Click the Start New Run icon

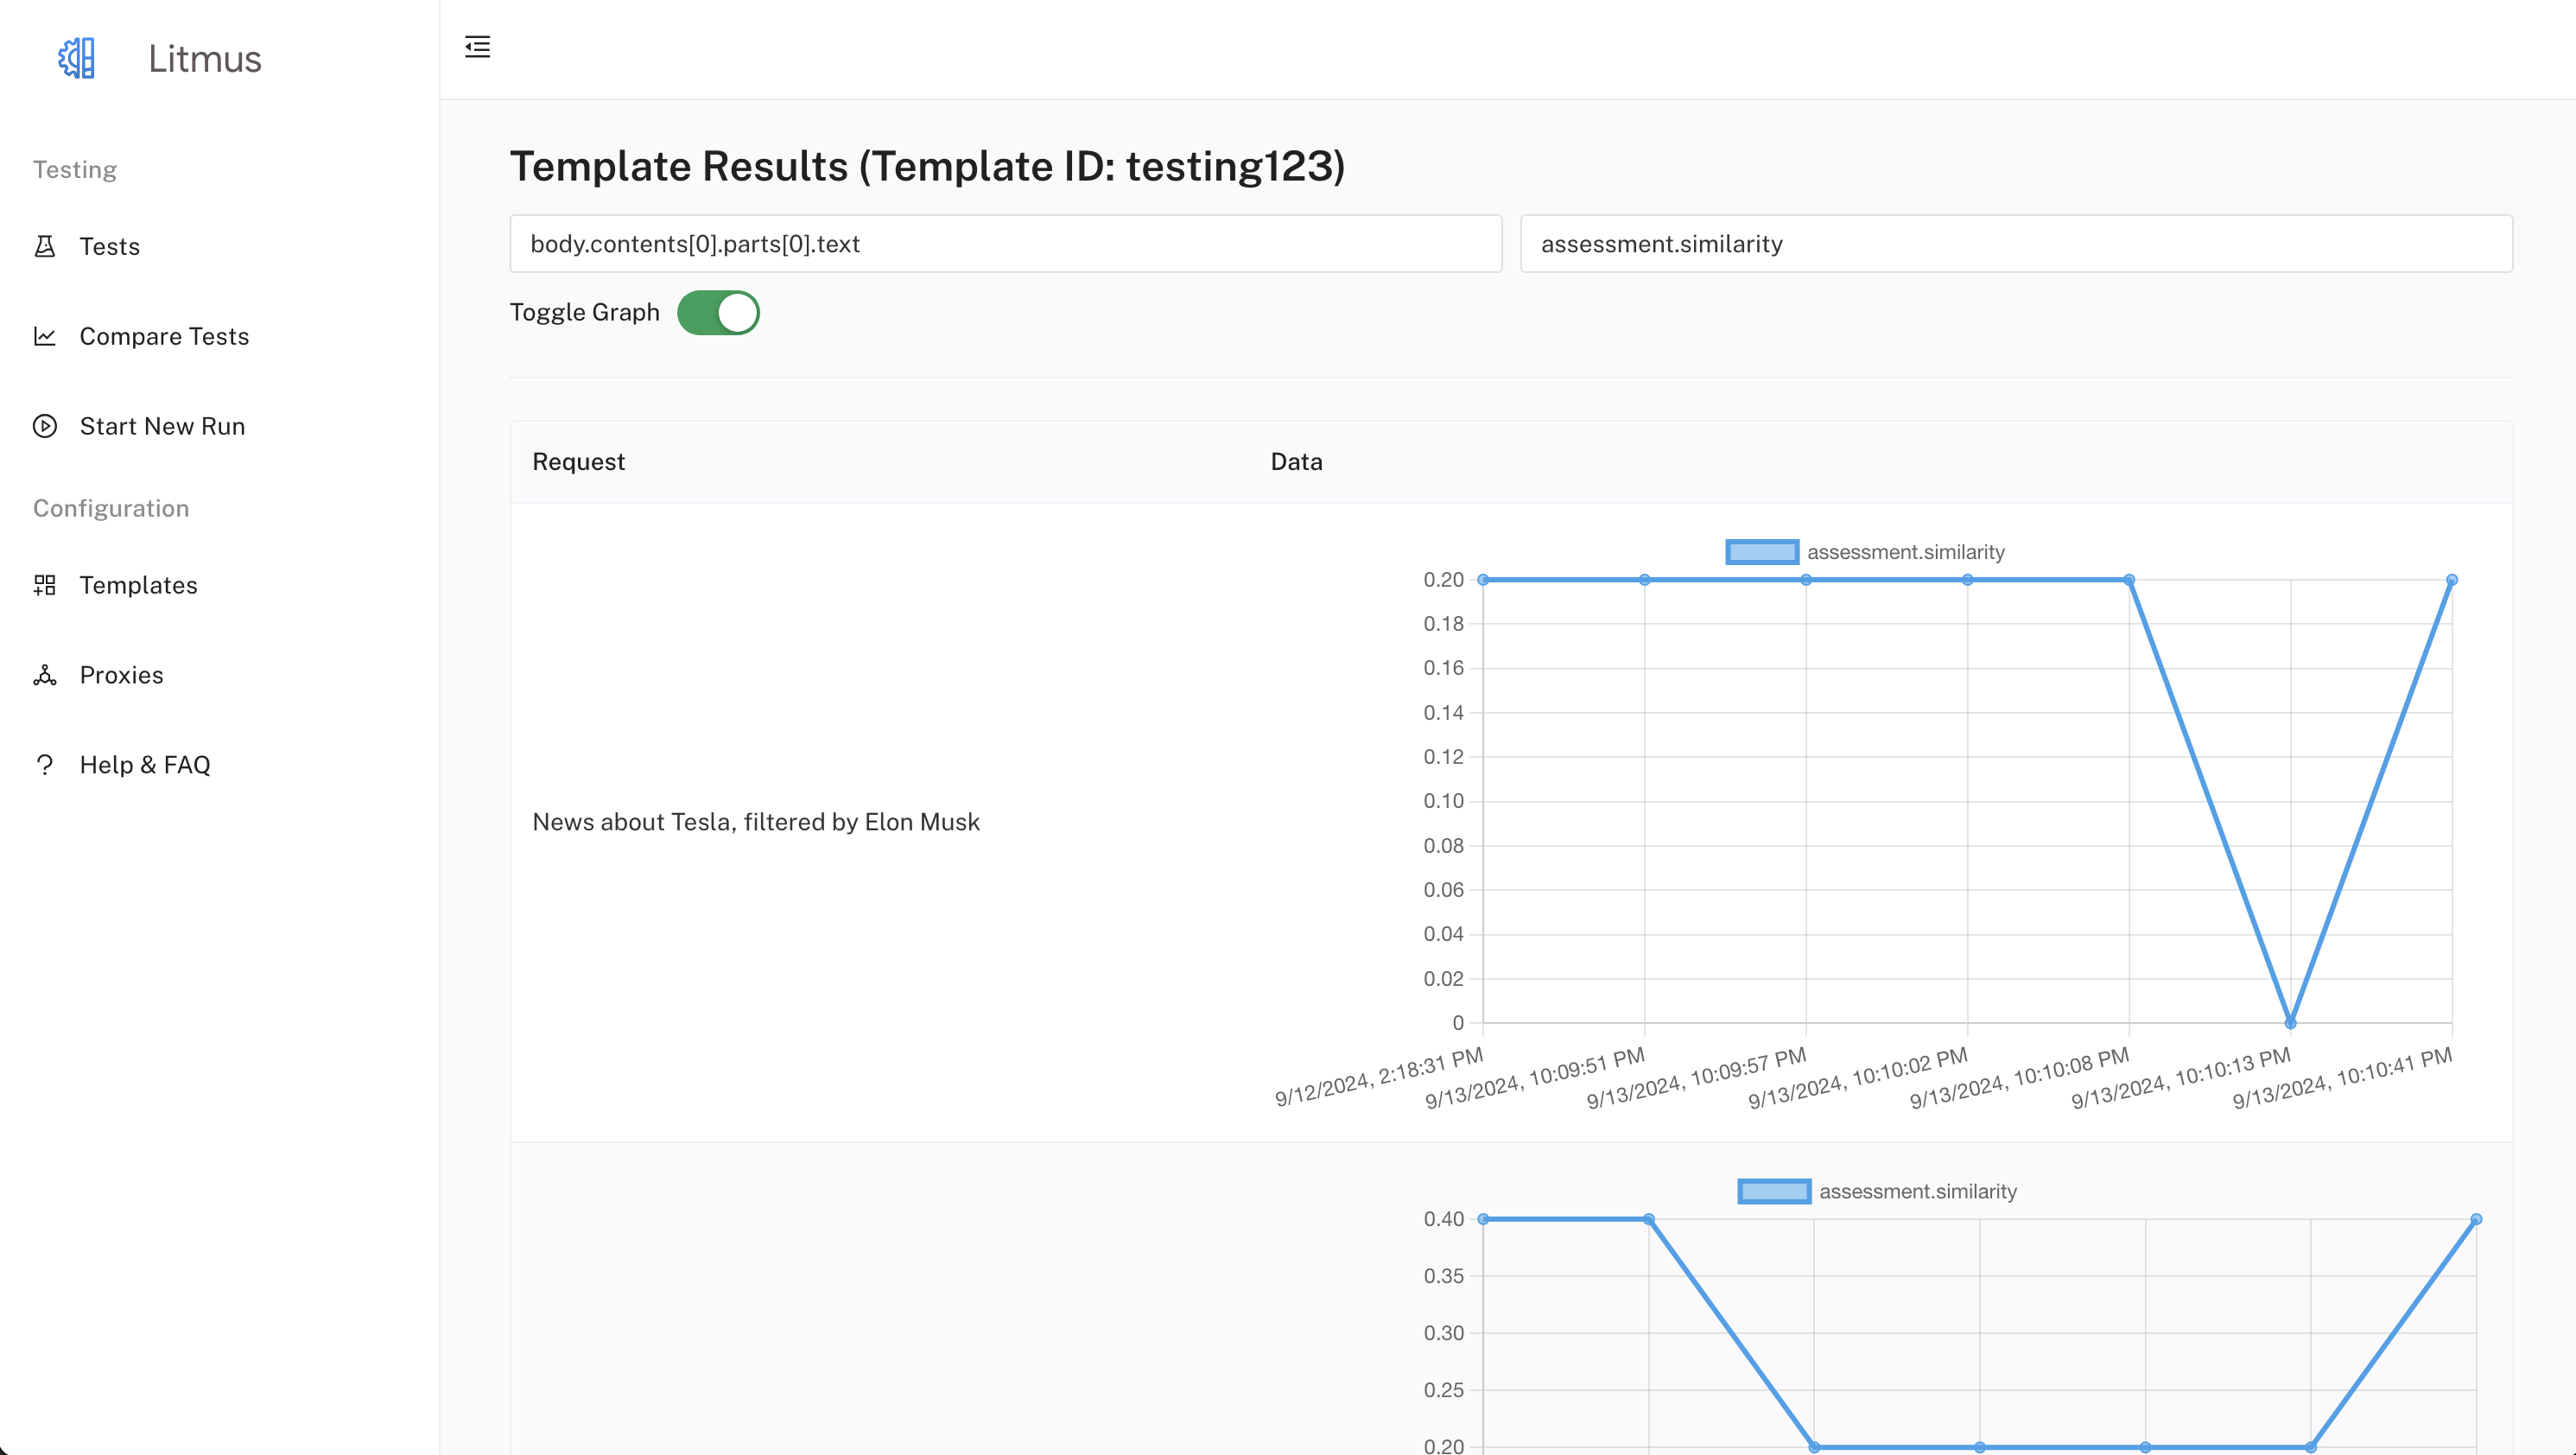pyautogui.click(x=46, y=425)
